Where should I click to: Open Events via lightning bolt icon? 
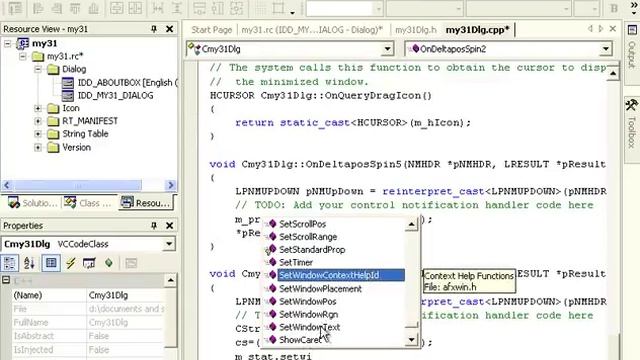[71, 263]
